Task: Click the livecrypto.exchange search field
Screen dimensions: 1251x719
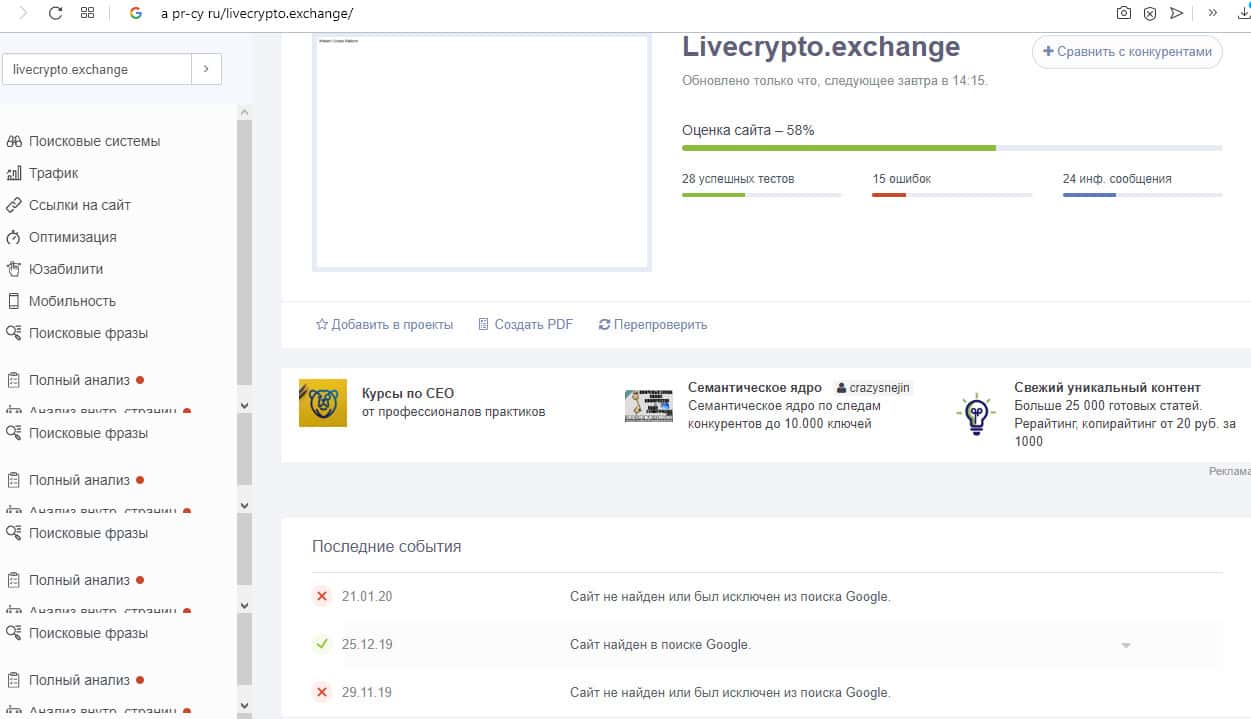Action: click(x=97, y=69)
